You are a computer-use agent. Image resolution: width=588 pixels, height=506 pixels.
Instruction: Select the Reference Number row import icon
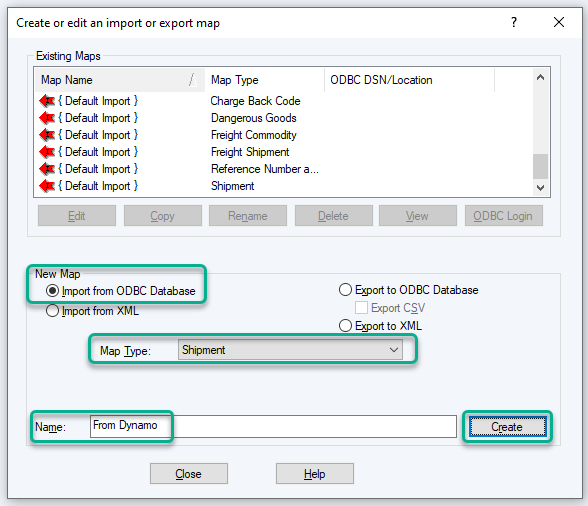point(47,169)
